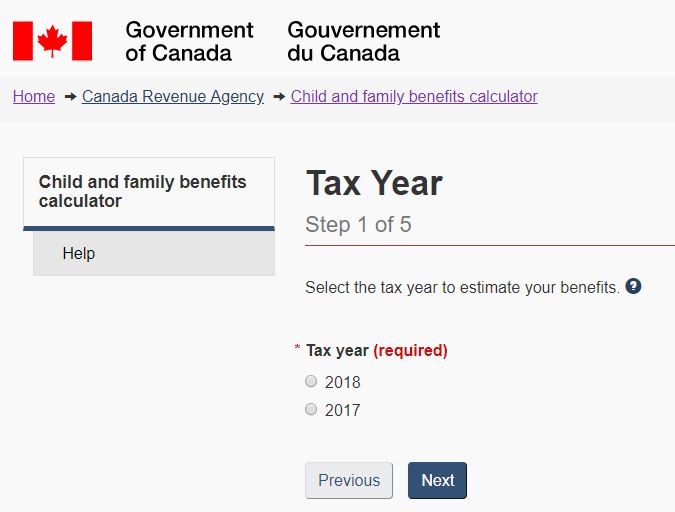Click the Tax year (required) label
This screenshot has height=512, width=675.
[x=377, y=351]
